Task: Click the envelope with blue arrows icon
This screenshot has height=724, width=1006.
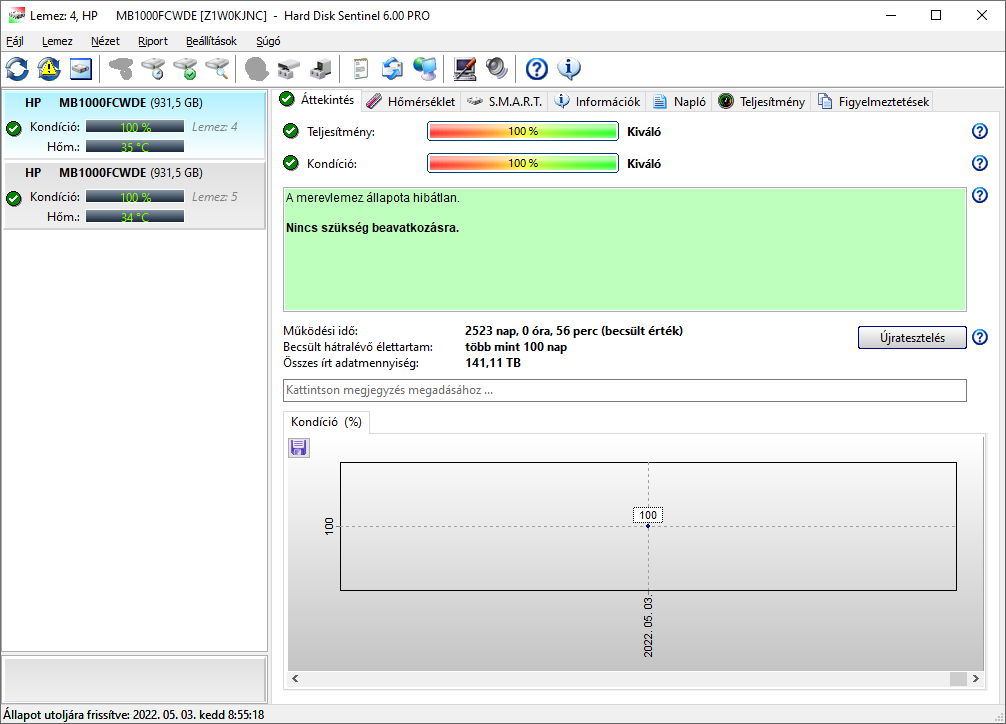Action: (392, 69)
